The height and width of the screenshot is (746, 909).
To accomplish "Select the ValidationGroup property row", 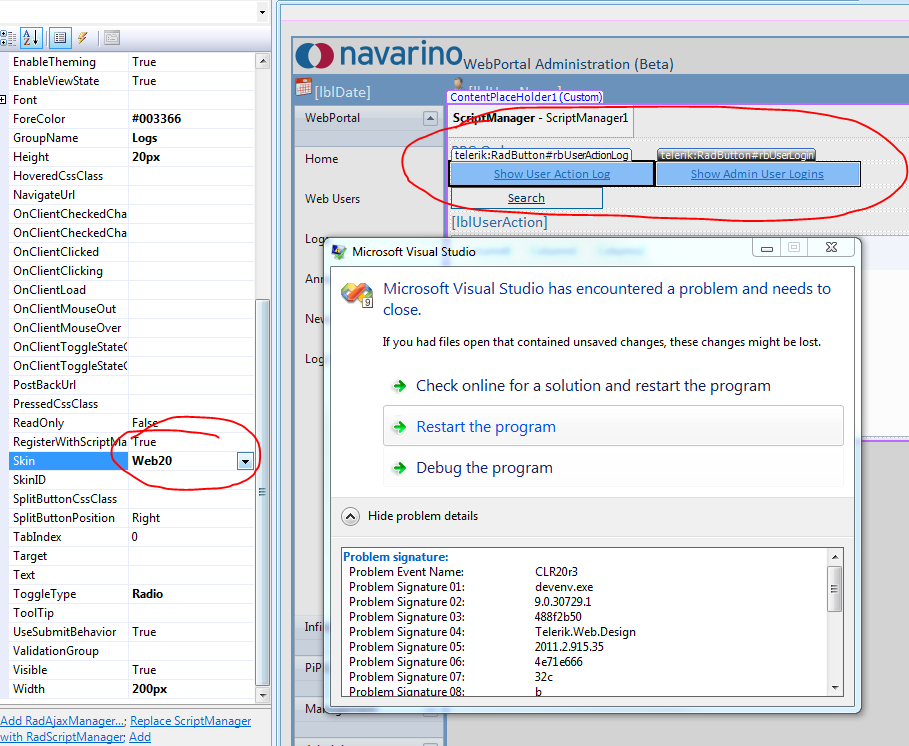I will pos(132,651).
